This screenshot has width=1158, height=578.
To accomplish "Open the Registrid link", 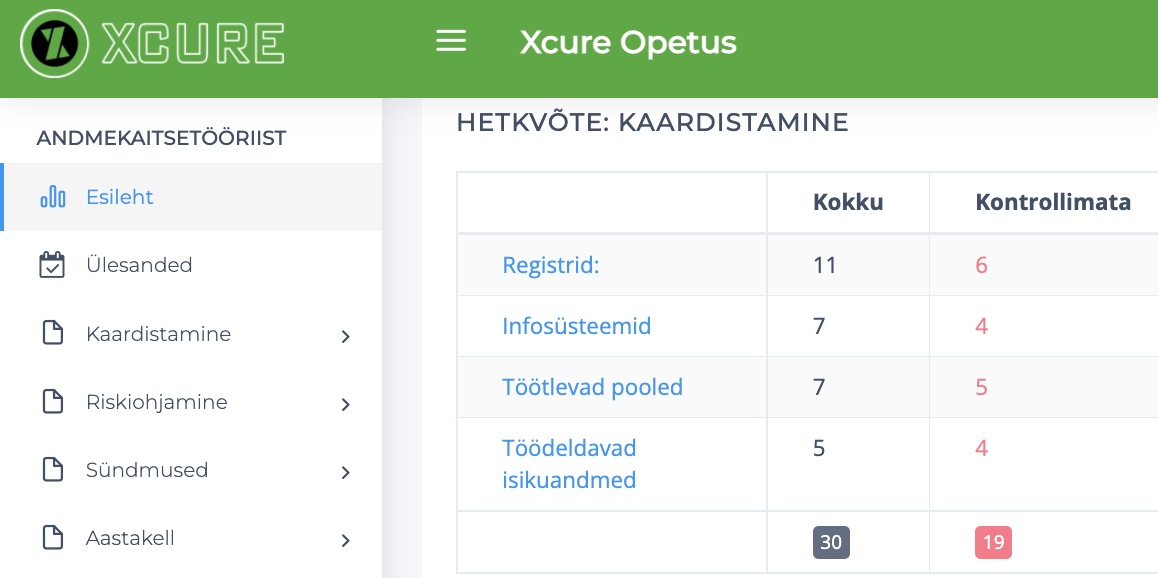I will coord(550,265).
